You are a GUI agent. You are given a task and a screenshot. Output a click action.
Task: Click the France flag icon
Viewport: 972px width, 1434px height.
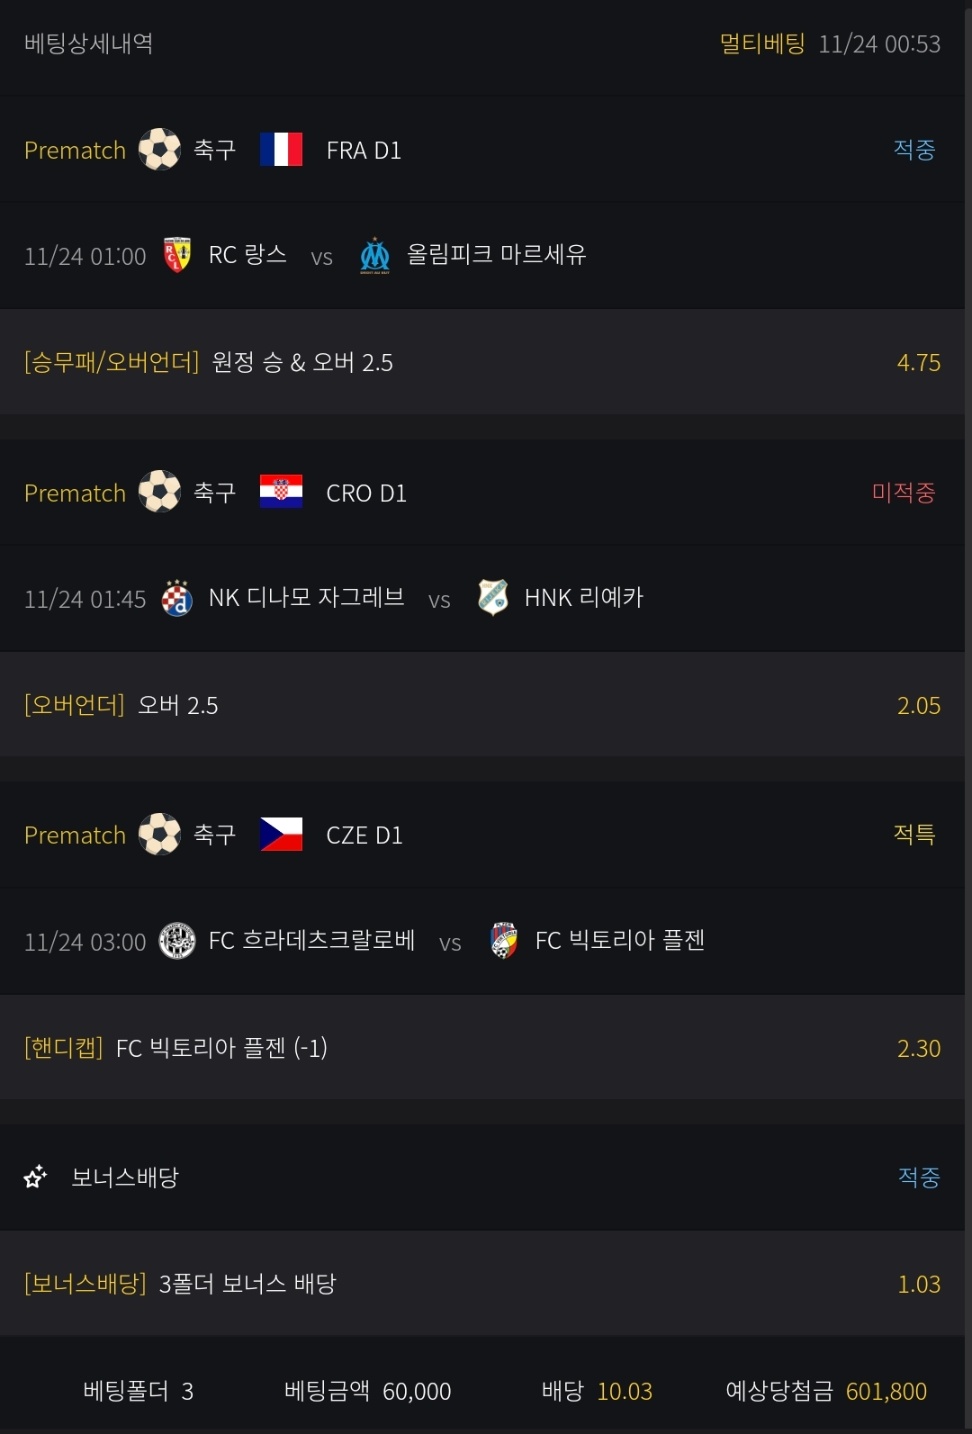[x=281, y=150]
